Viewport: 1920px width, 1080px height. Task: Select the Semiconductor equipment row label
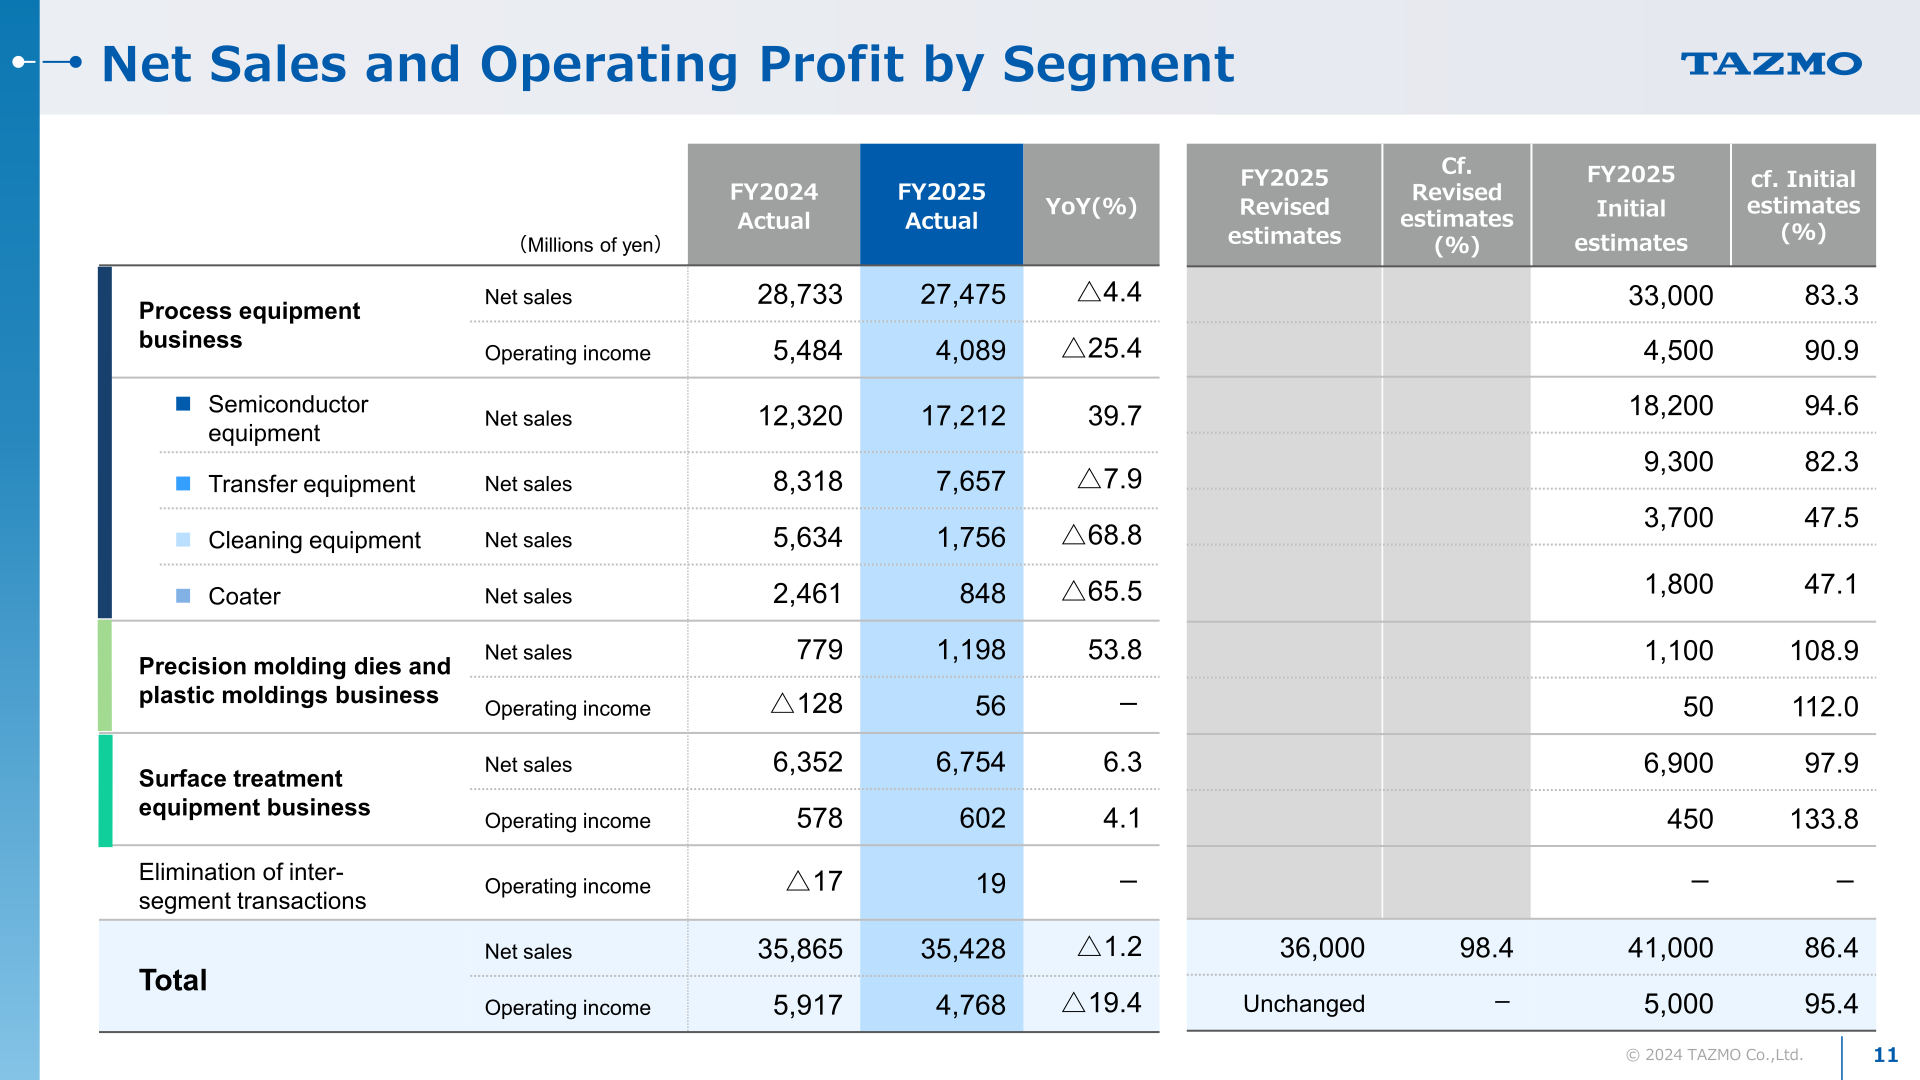pos(288,418)
